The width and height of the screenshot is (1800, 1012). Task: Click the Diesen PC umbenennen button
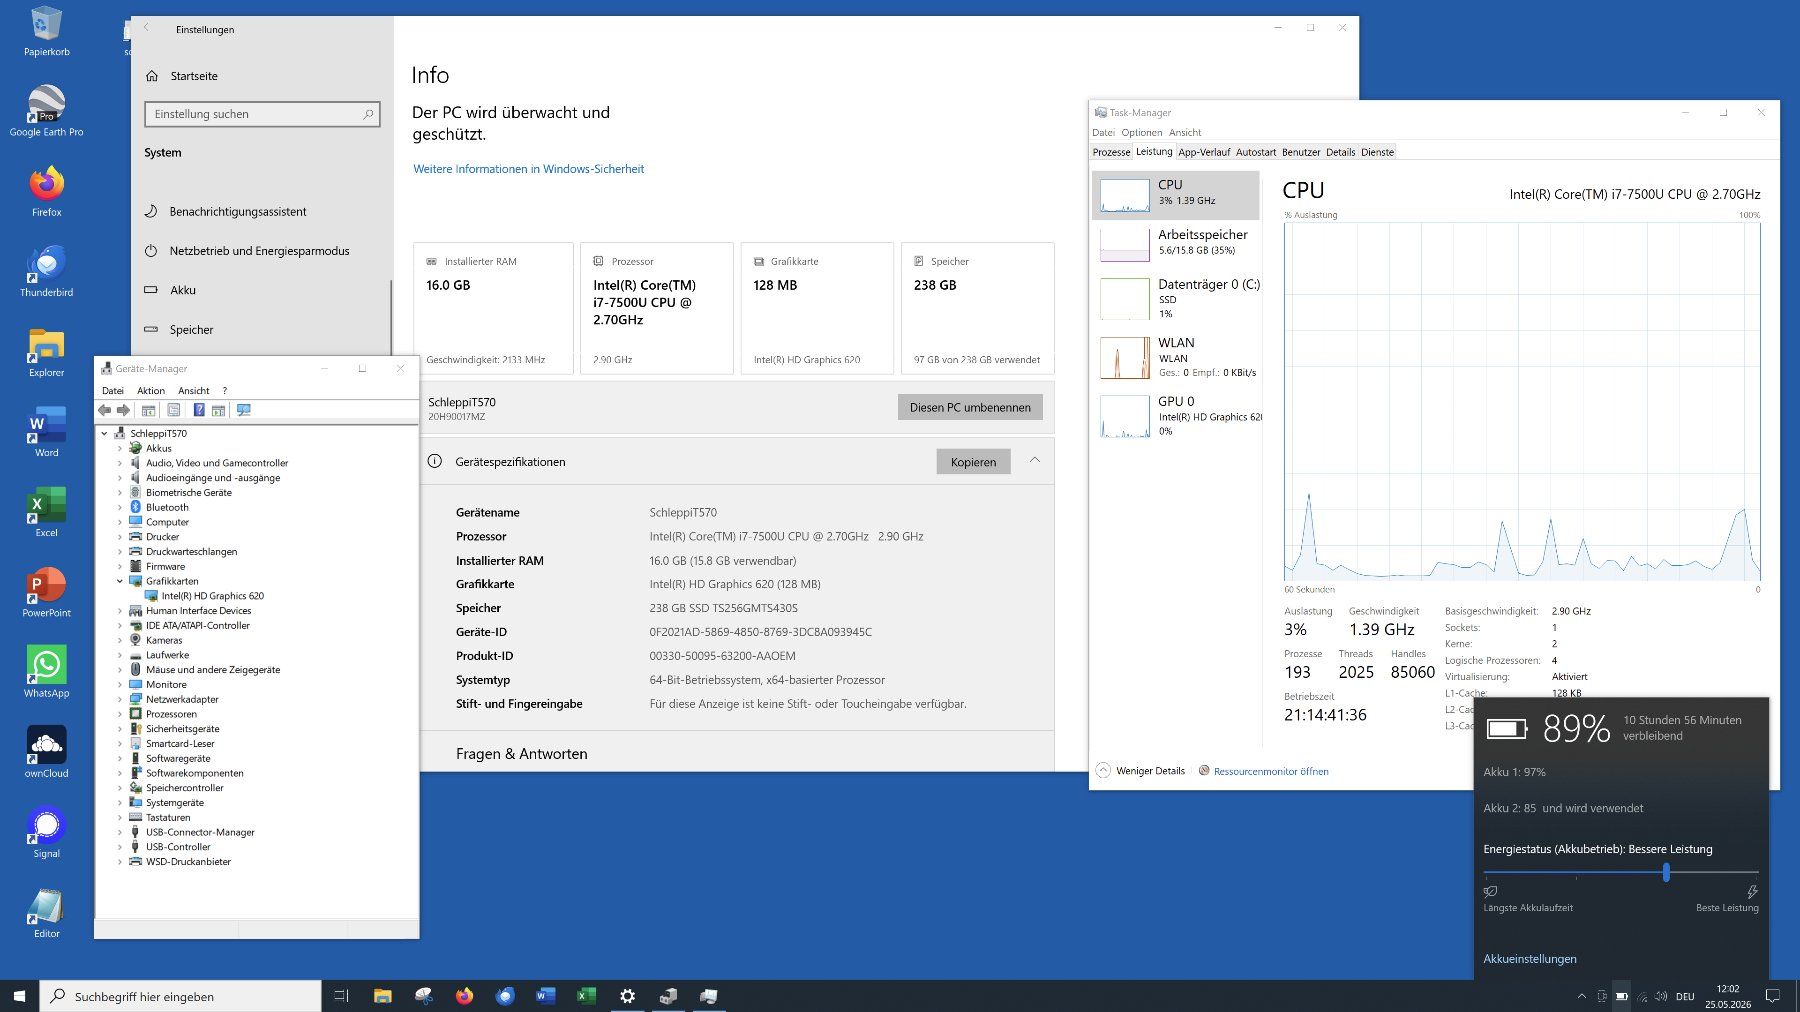[x=970, y=407]
